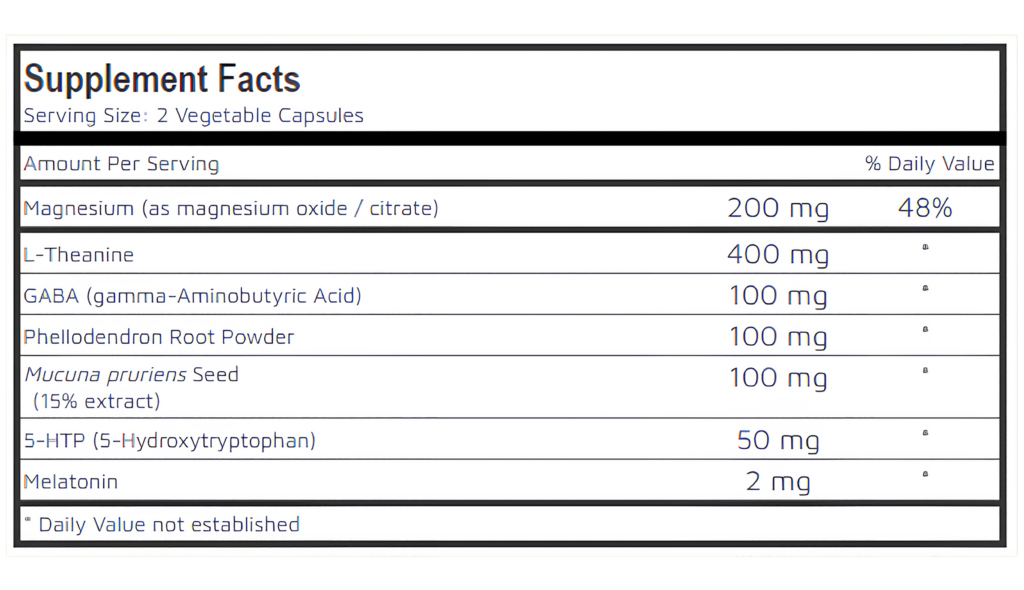Click the Supplement Facts heading
This screenshot has height=590, width=1024.
pyautogui.click(x=162, y=79)
